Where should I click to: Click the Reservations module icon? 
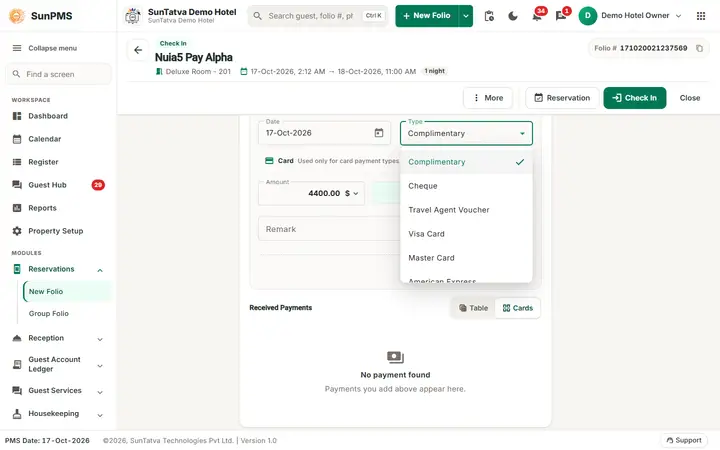(x=17, y=269)
